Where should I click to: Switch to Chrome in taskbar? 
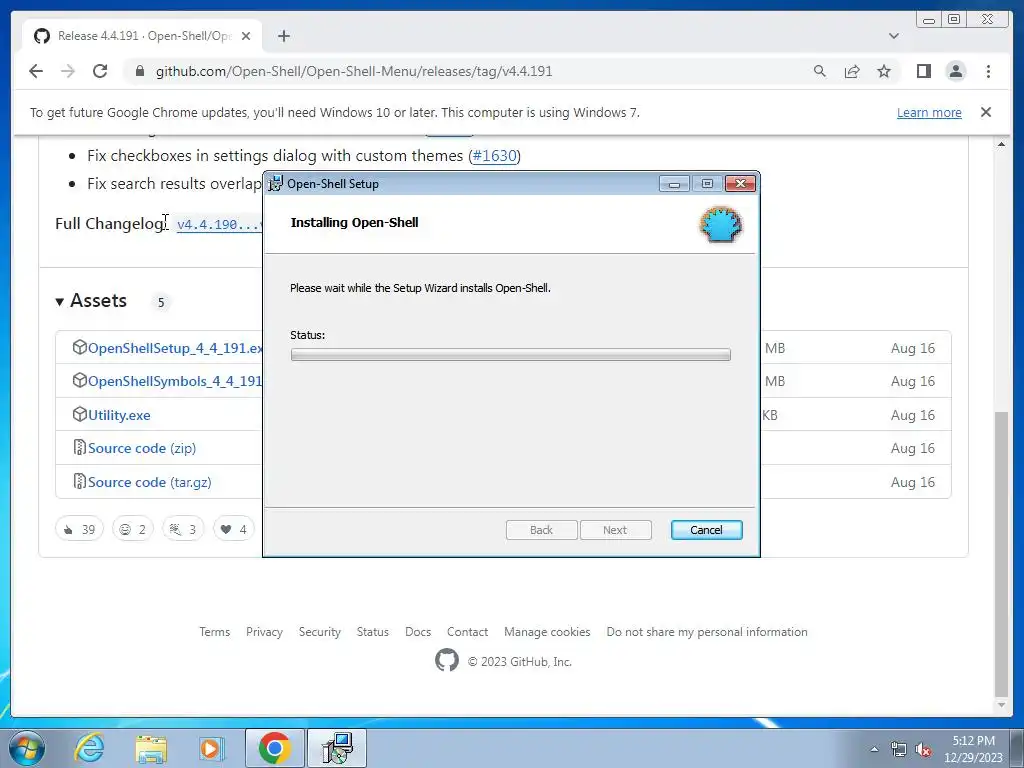[x=274, y=748]
